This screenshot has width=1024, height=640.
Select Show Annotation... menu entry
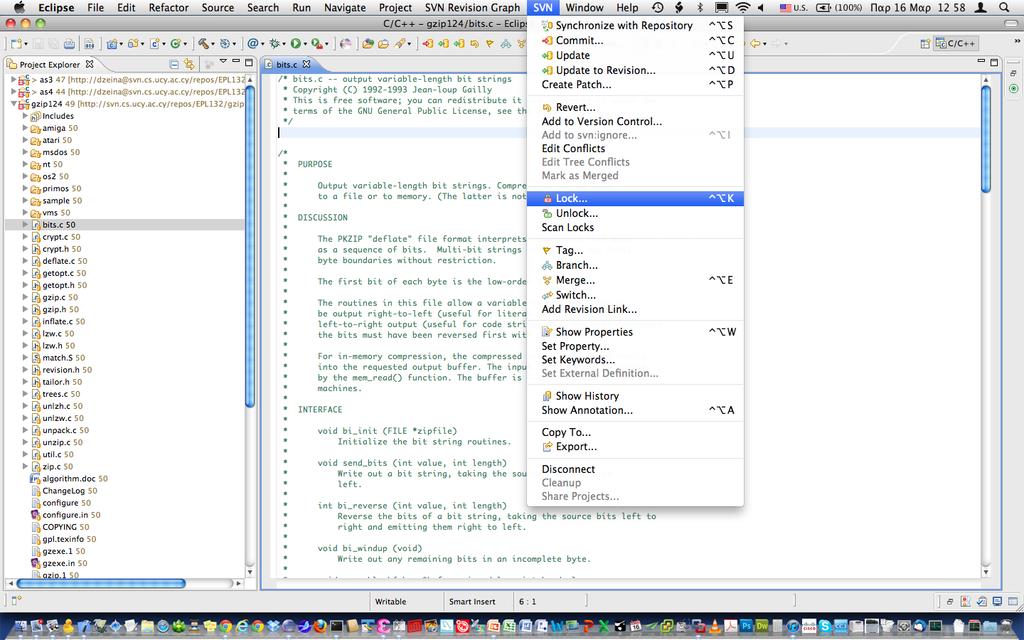tap(635, 411)
